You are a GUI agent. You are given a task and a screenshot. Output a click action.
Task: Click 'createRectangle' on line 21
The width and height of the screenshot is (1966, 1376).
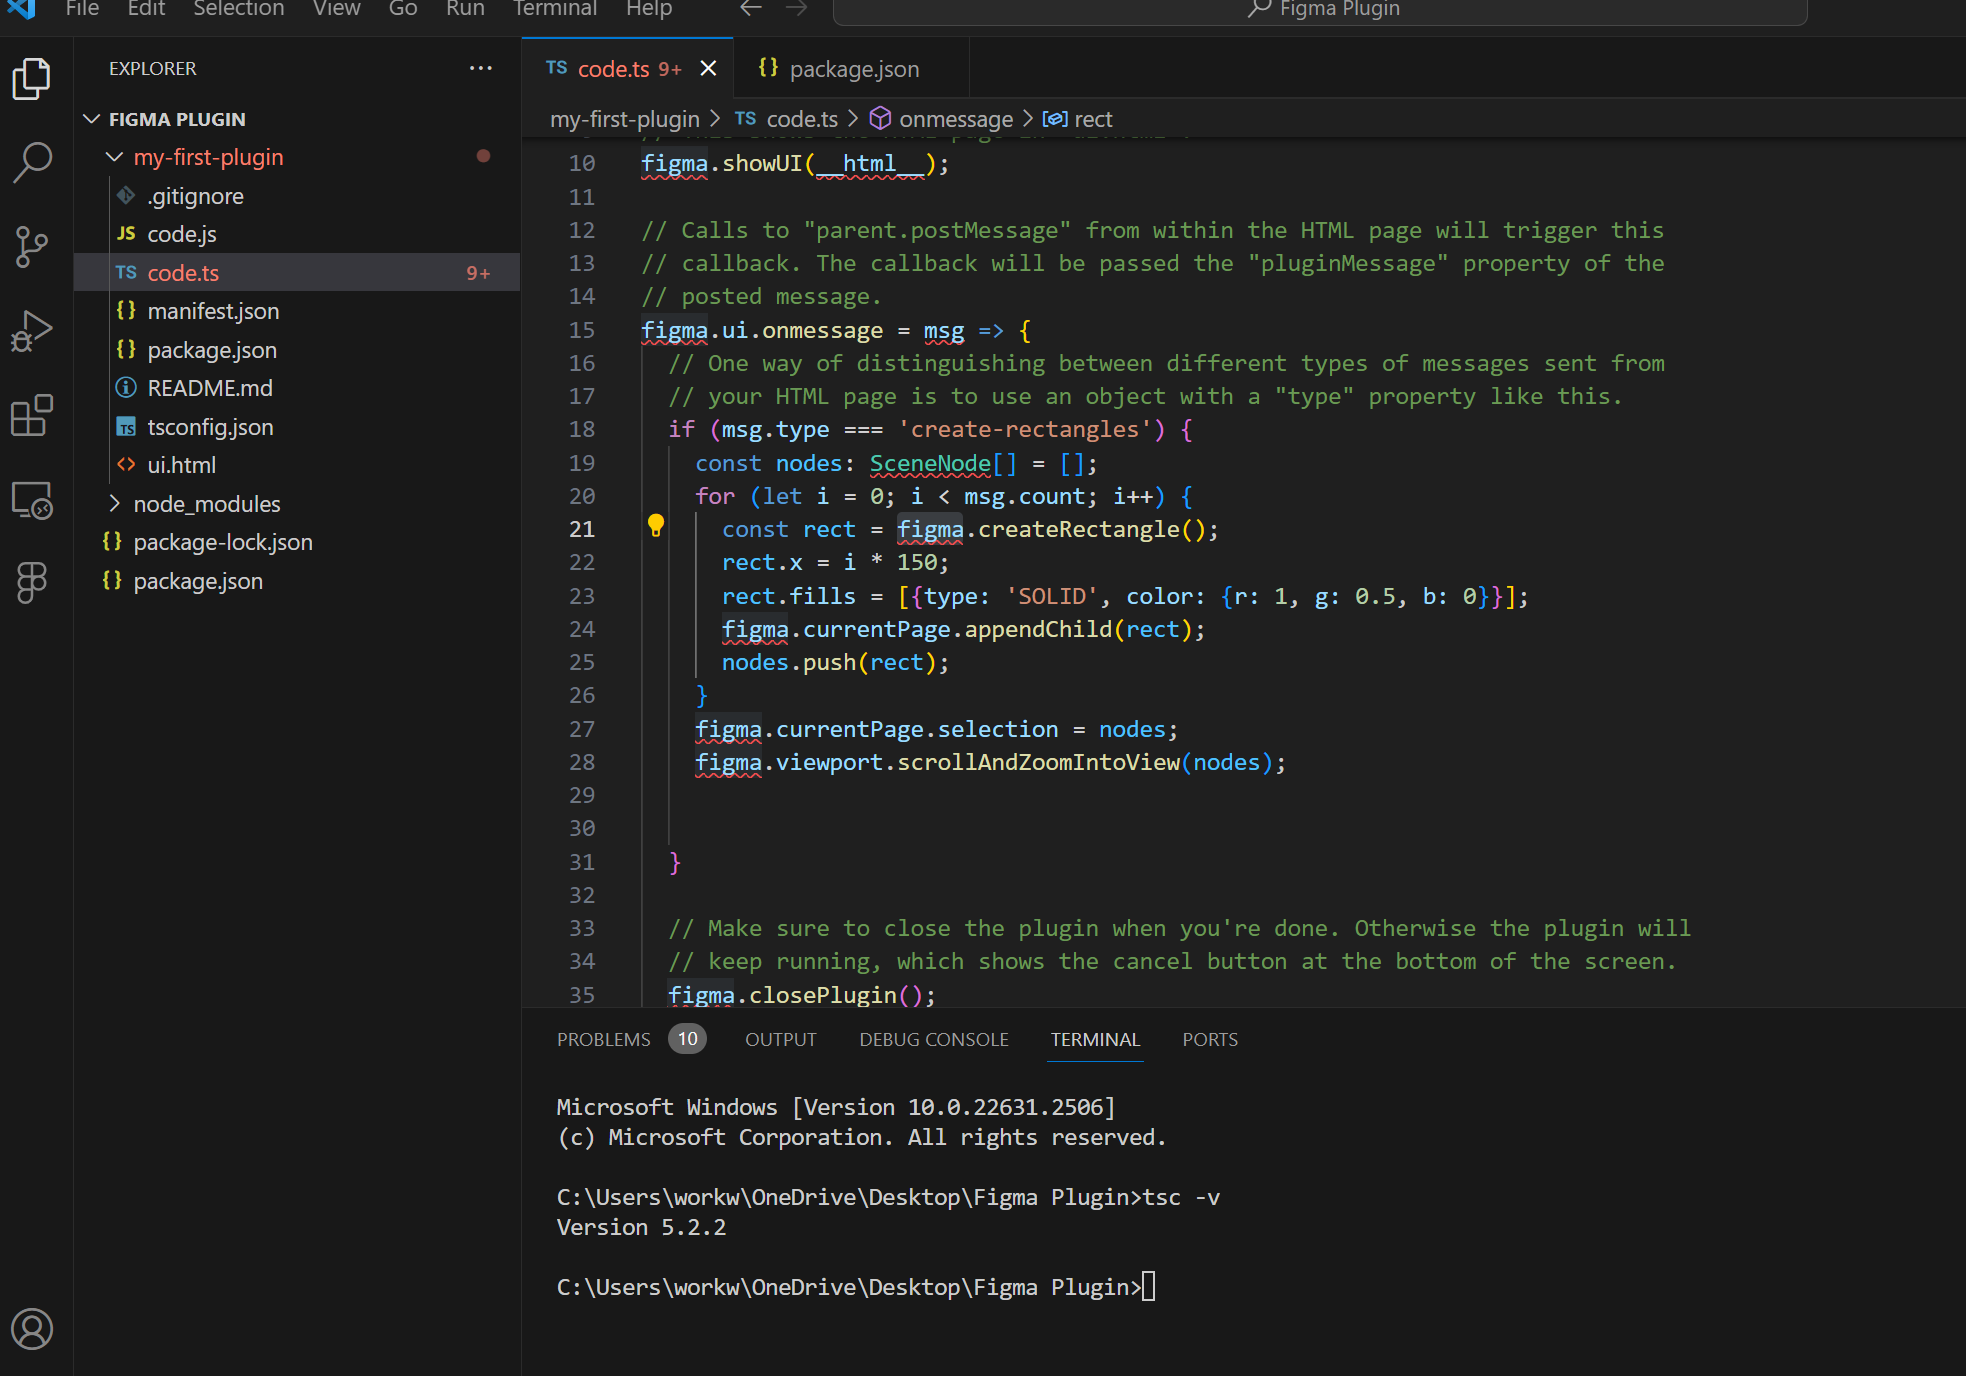tap(1079, 529)
